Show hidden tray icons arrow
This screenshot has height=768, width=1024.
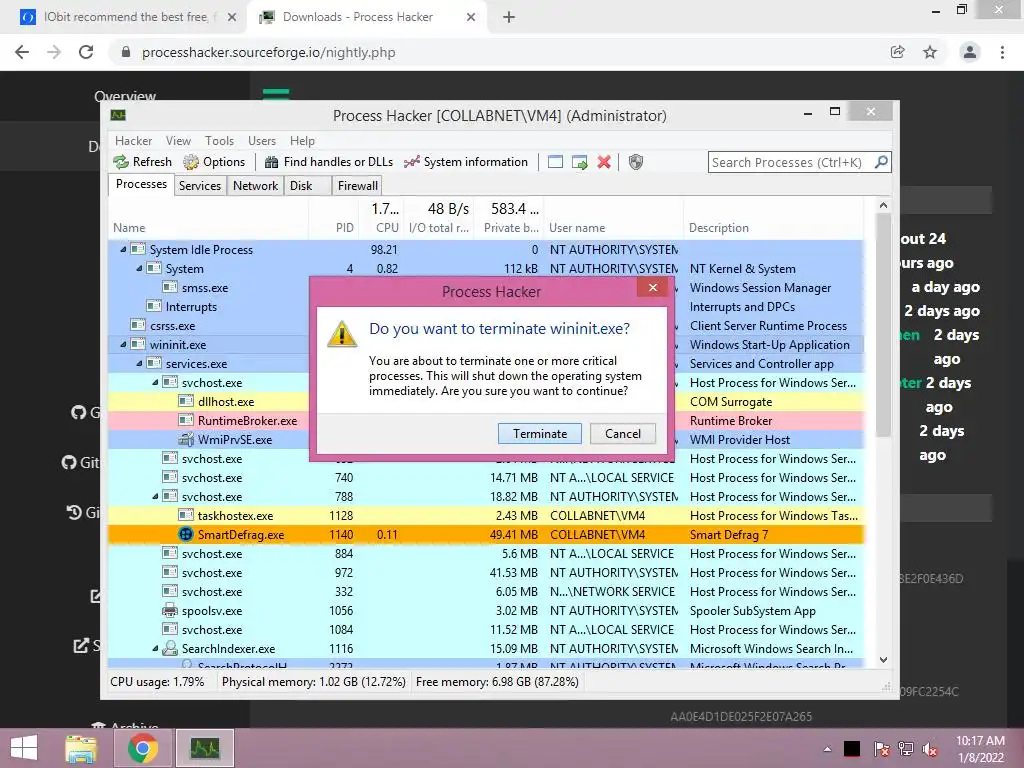pos(827,749)
